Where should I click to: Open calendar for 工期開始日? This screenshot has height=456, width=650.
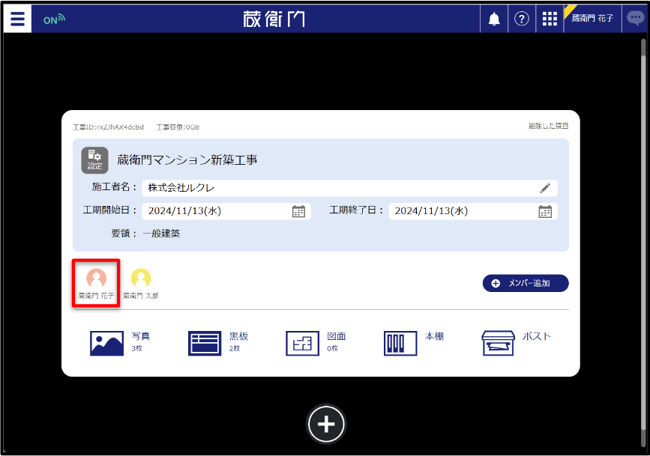tap(298, 211)
